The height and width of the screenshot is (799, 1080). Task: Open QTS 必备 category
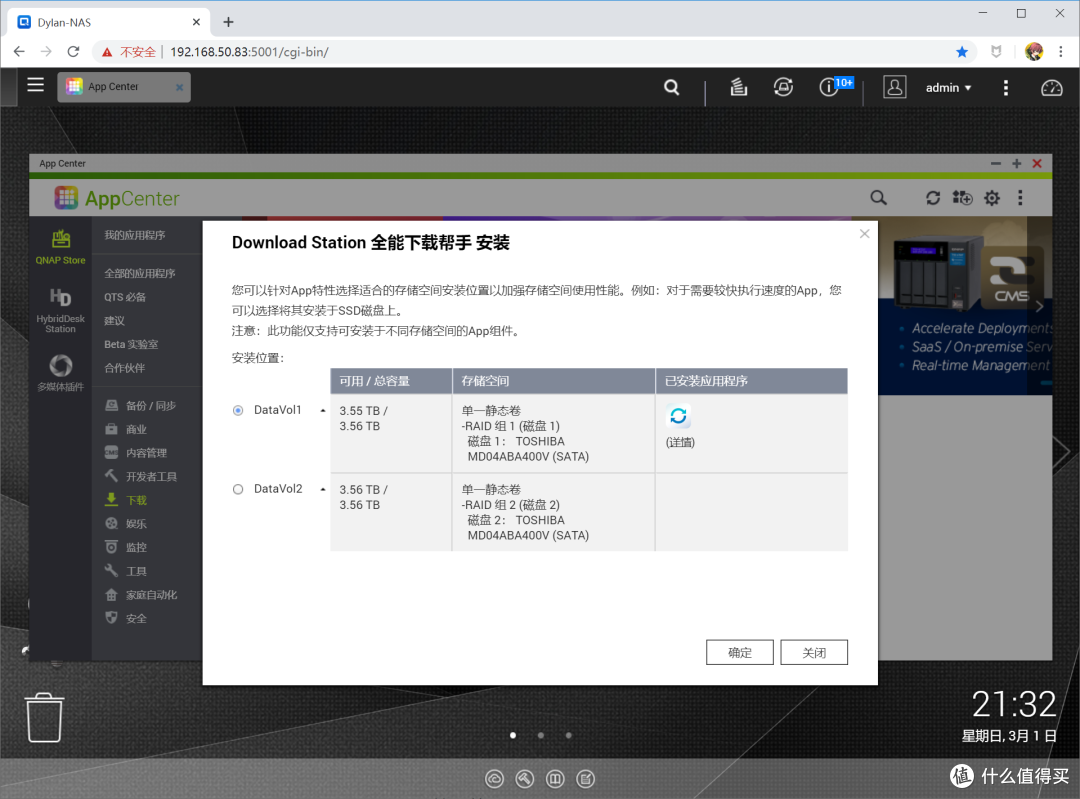[x=125, y=297]
